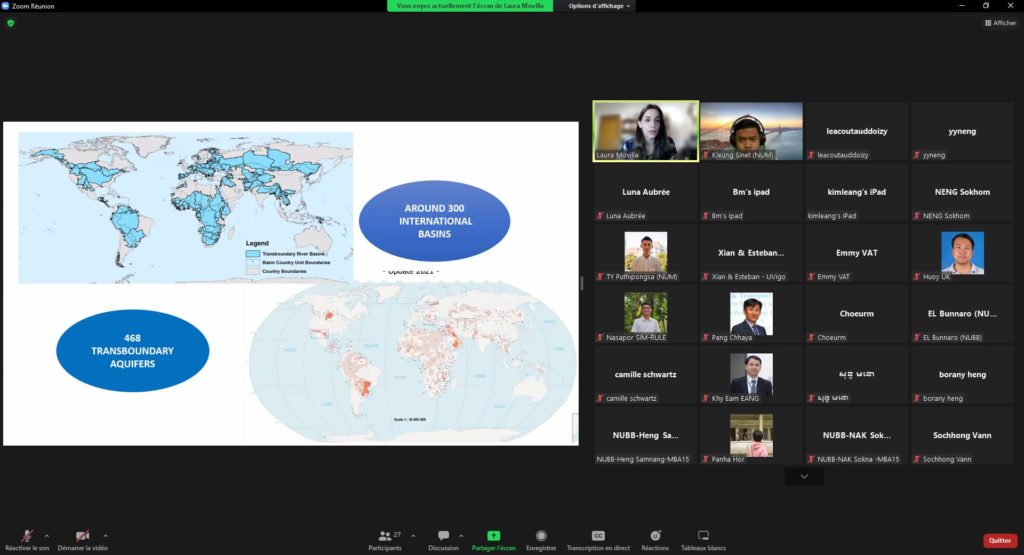This screenshot has height=555, width=1024.
Task: Show more participants with down chevron
Action: [804, 478]
